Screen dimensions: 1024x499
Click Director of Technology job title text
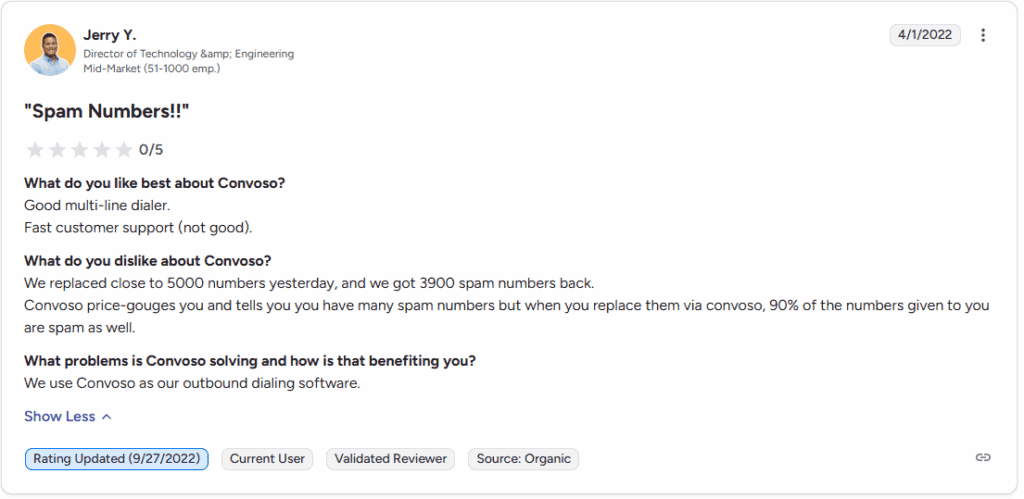click(188, 54)
